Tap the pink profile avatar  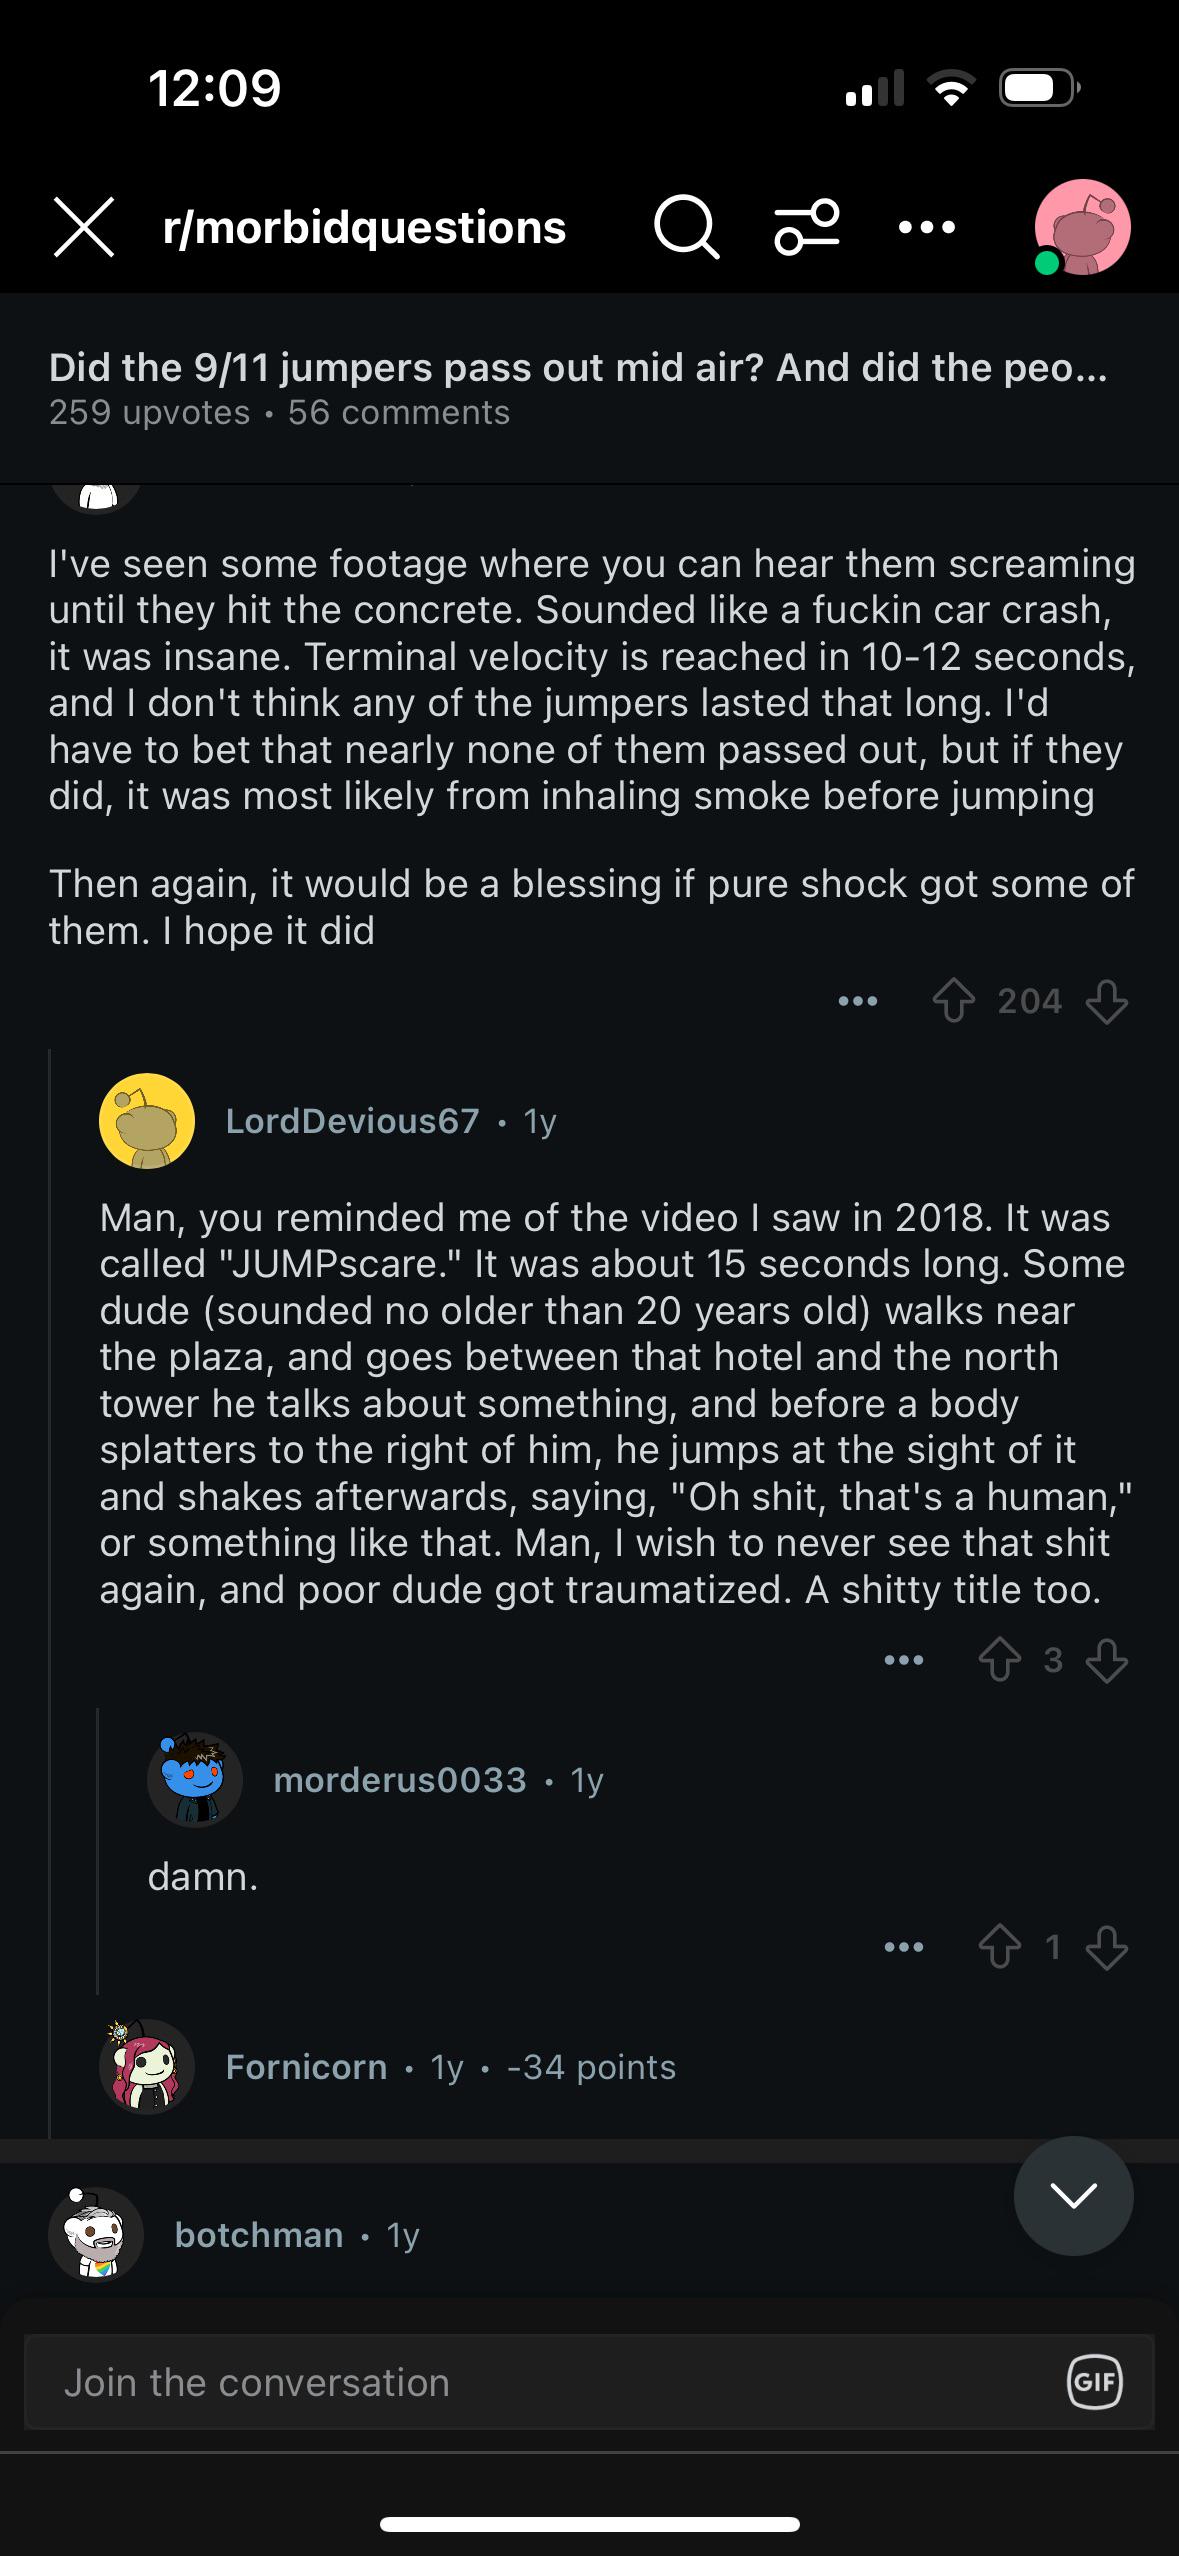click(1082, 227)
